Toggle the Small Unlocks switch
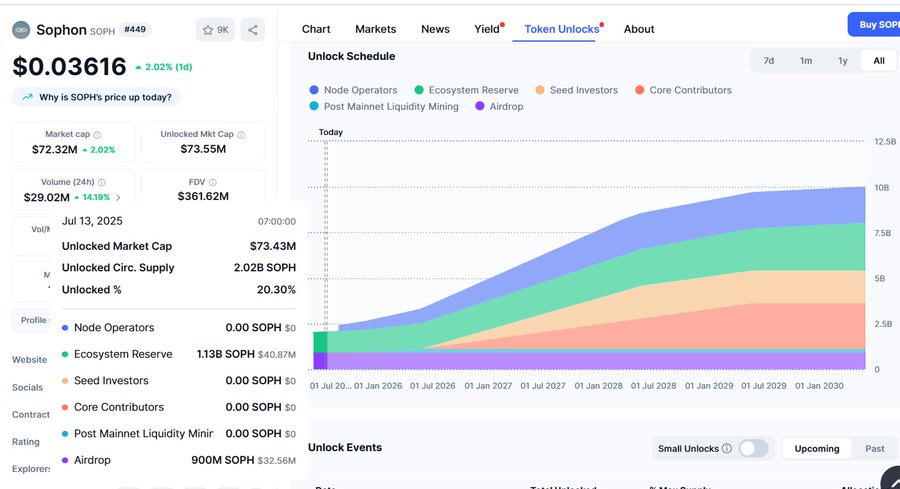The height and width of the screenshot is (489, 900). tap(753, 448)
